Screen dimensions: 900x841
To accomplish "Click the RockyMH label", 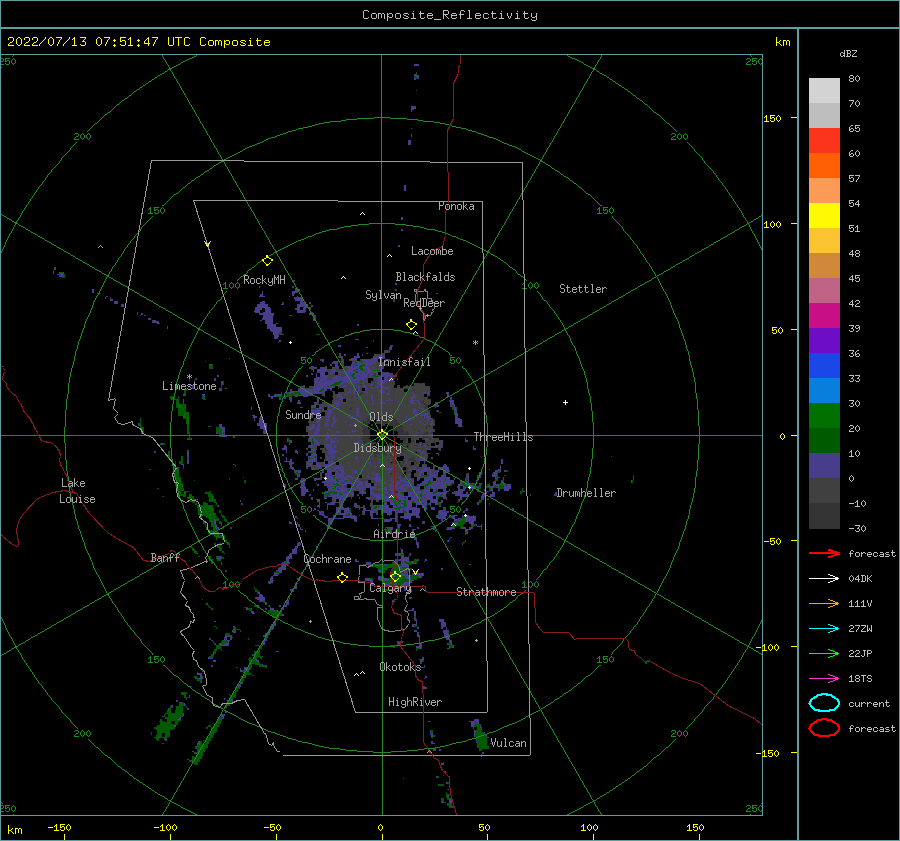I will tap(264, 280).
